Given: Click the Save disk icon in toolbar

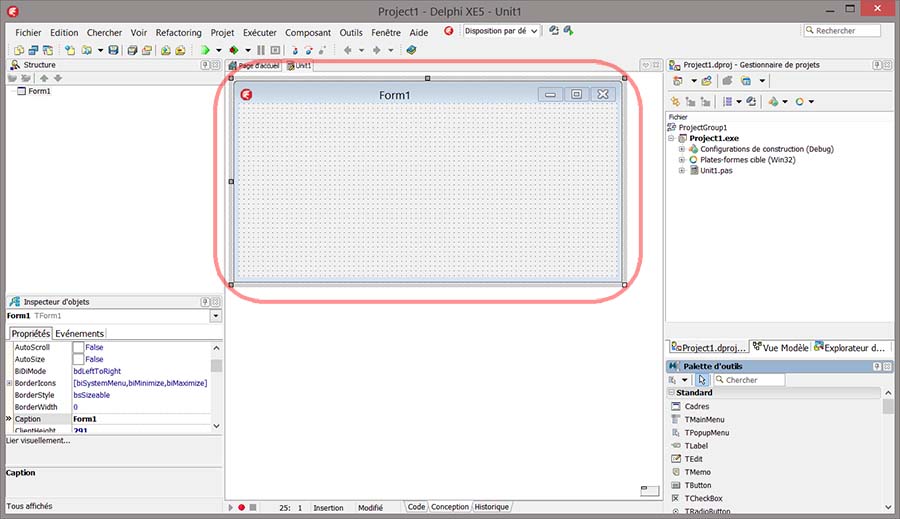Looking at the screenshot, I should click(113, 50).
